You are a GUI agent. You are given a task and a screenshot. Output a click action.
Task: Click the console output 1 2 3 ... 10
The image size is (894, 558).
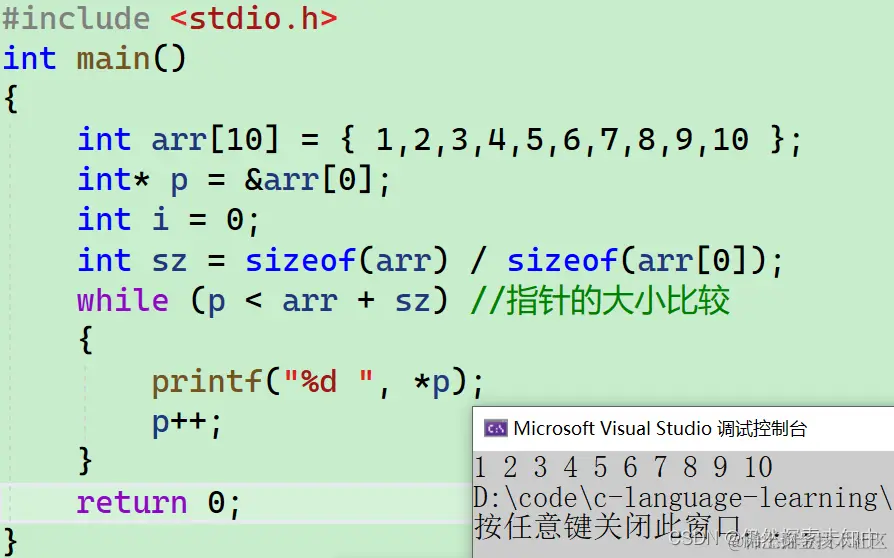(623, 468)
